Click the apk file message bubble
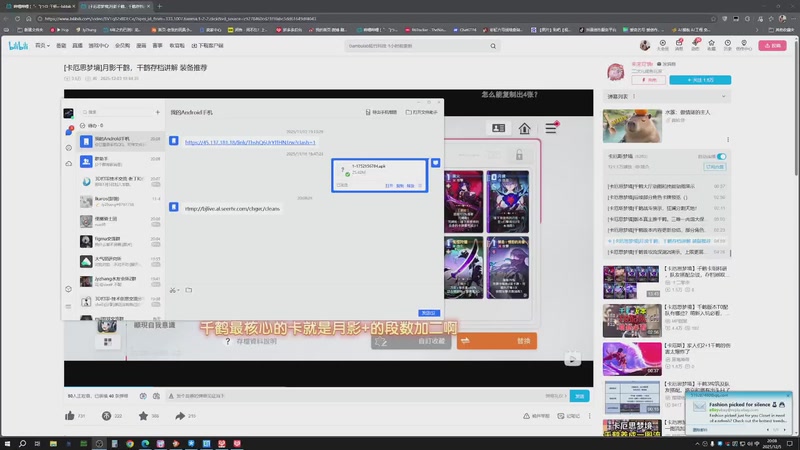Image resolution: width=800 pixels, height=450 pixels. 380,175
